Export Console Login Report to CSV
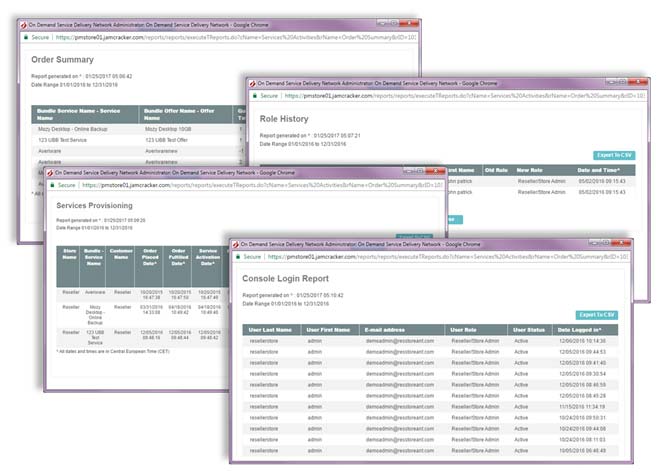Viewport: 660px width, 472px height. [596, 315]
